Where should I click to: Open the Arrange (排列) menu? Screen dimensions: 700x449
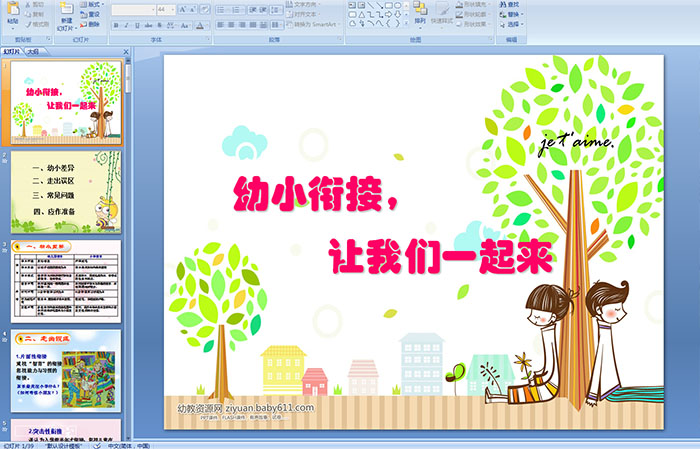click(x=420, y=13)
